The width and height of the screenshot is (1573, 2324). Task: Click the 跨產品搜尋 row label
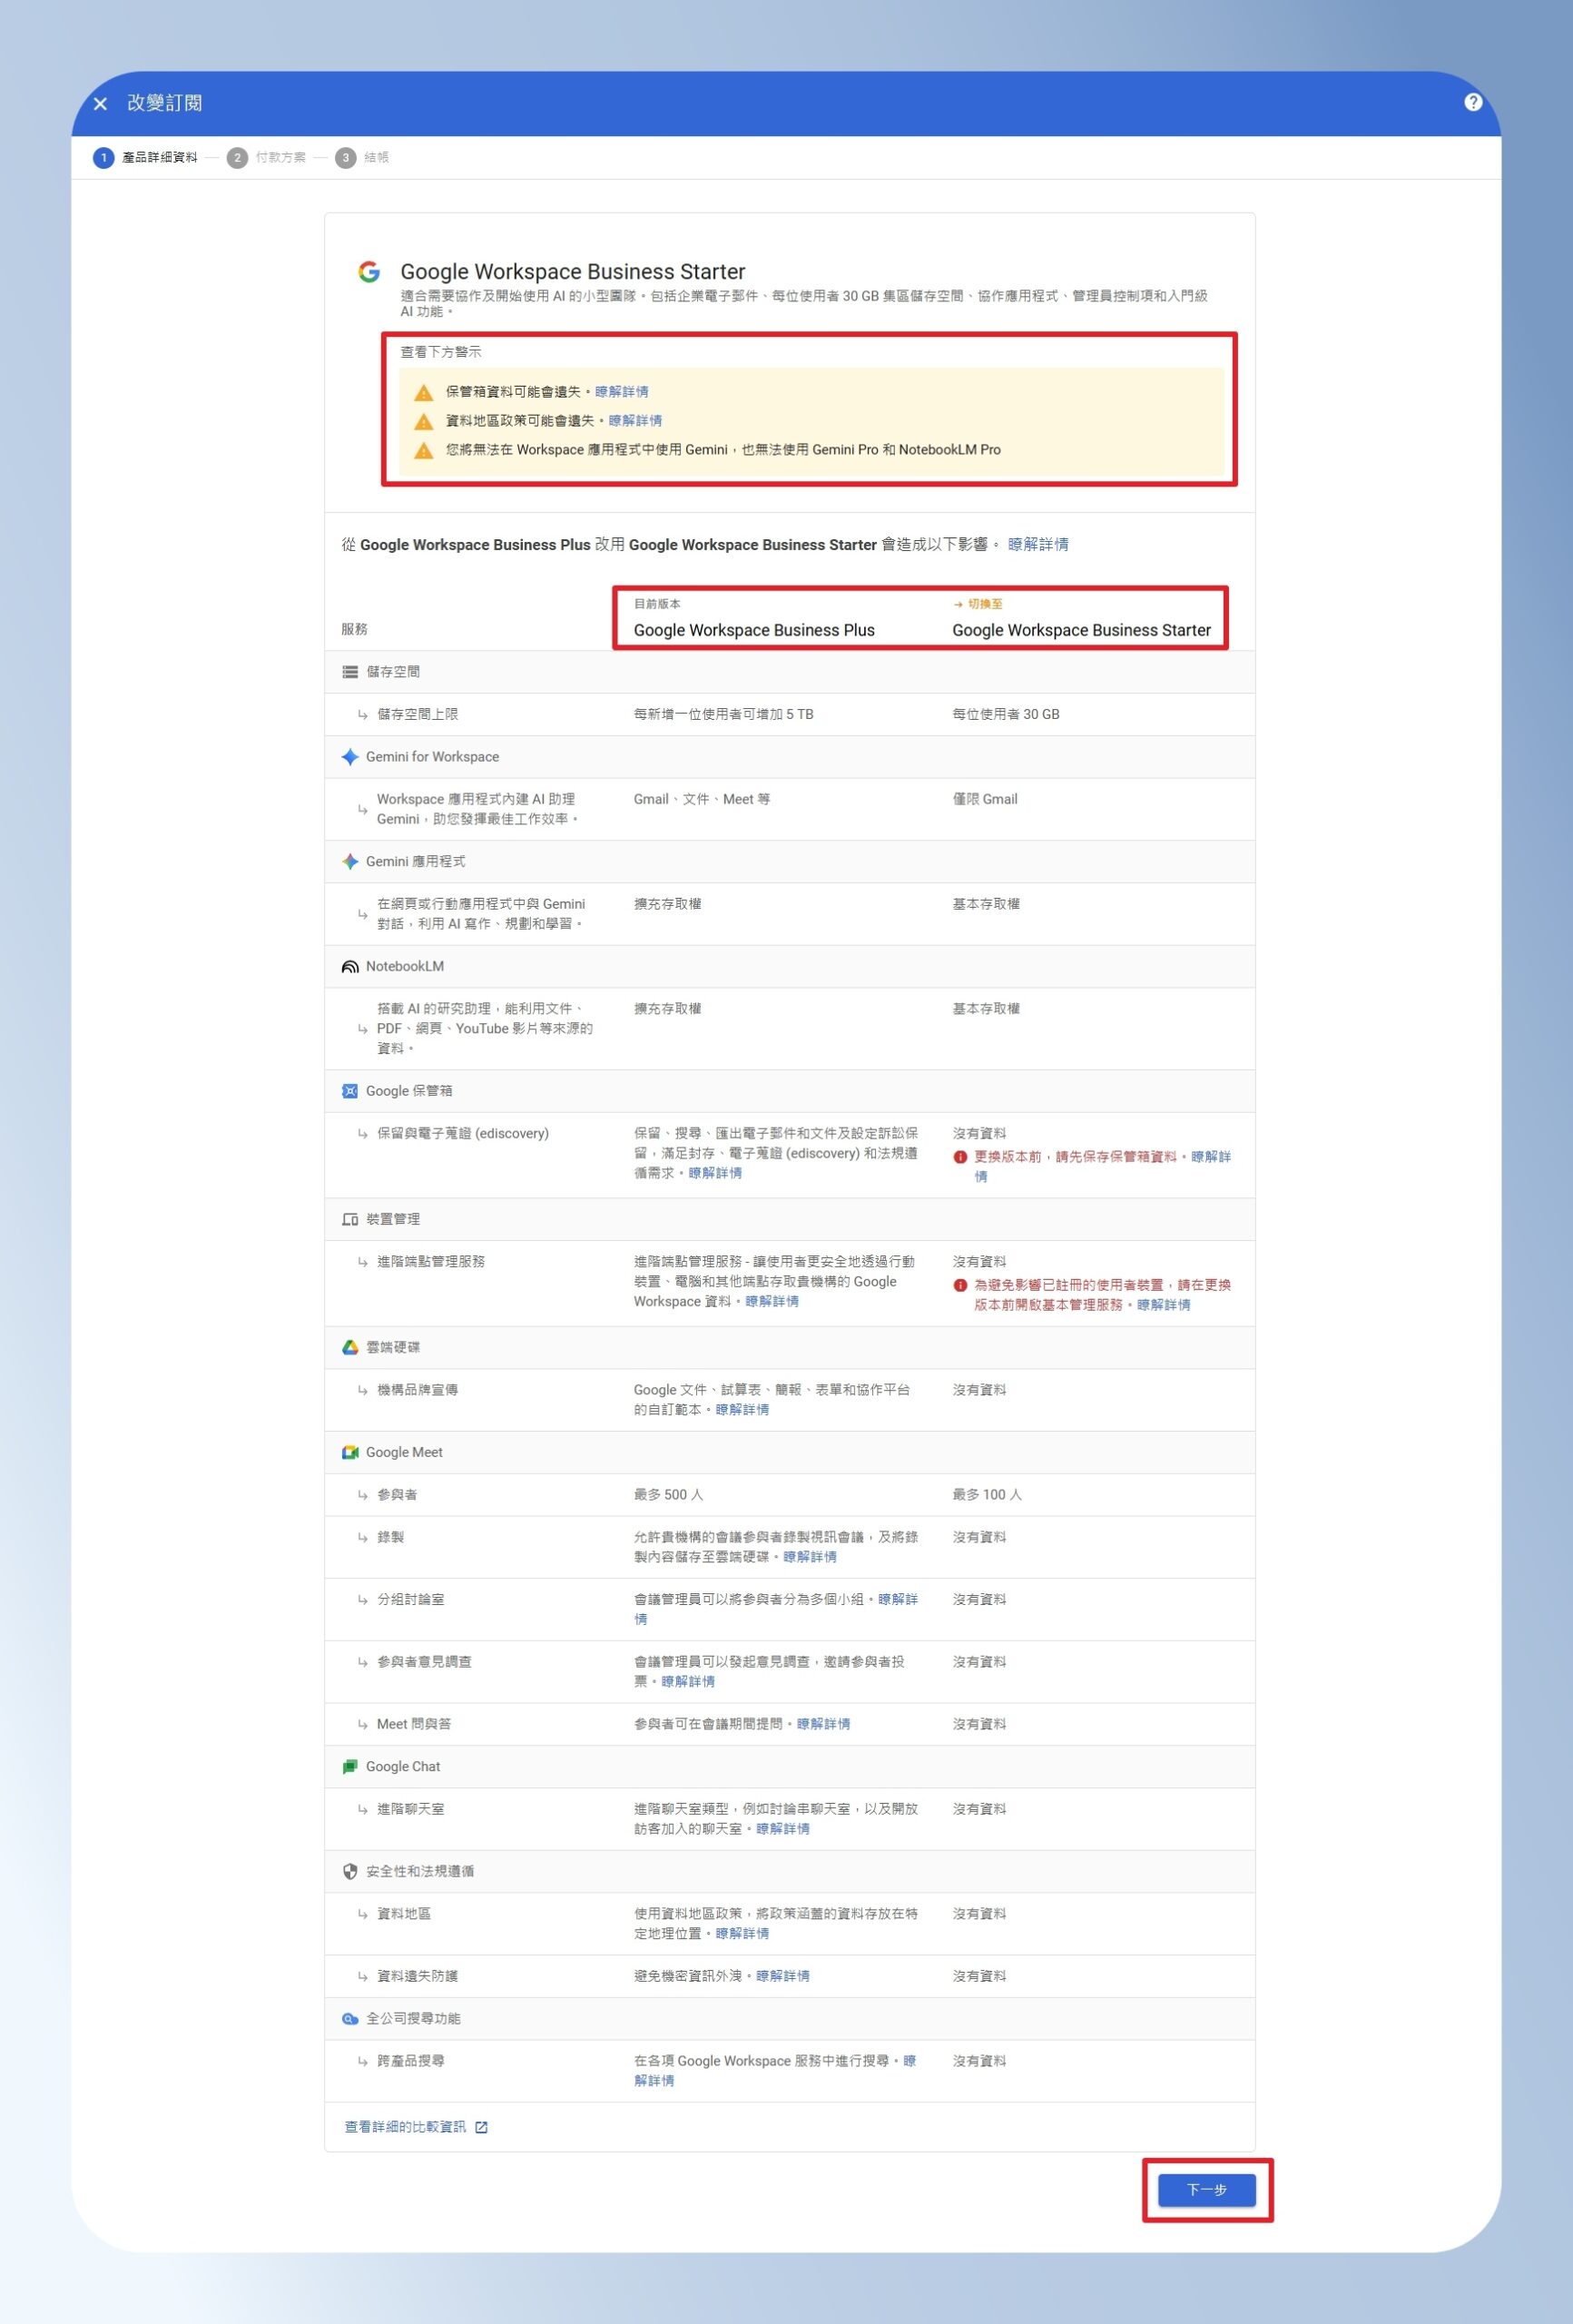(411, 2061)
